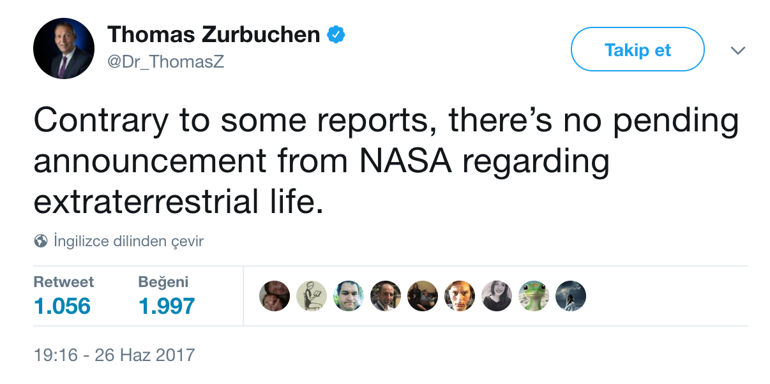Viewport: 770px width, 384px height.
Task: Open the Thomas Zurbuchen name link
Action: (214, 34)
